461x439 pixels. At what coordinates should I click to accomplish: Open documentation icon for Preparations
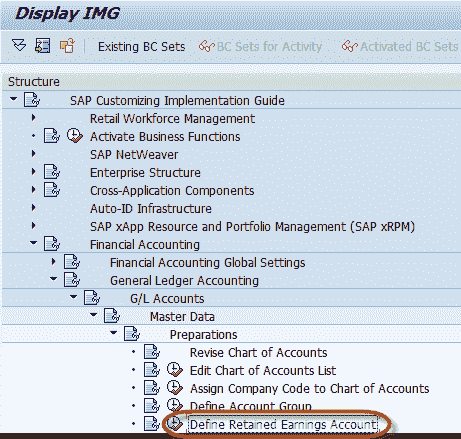[132, 334]
